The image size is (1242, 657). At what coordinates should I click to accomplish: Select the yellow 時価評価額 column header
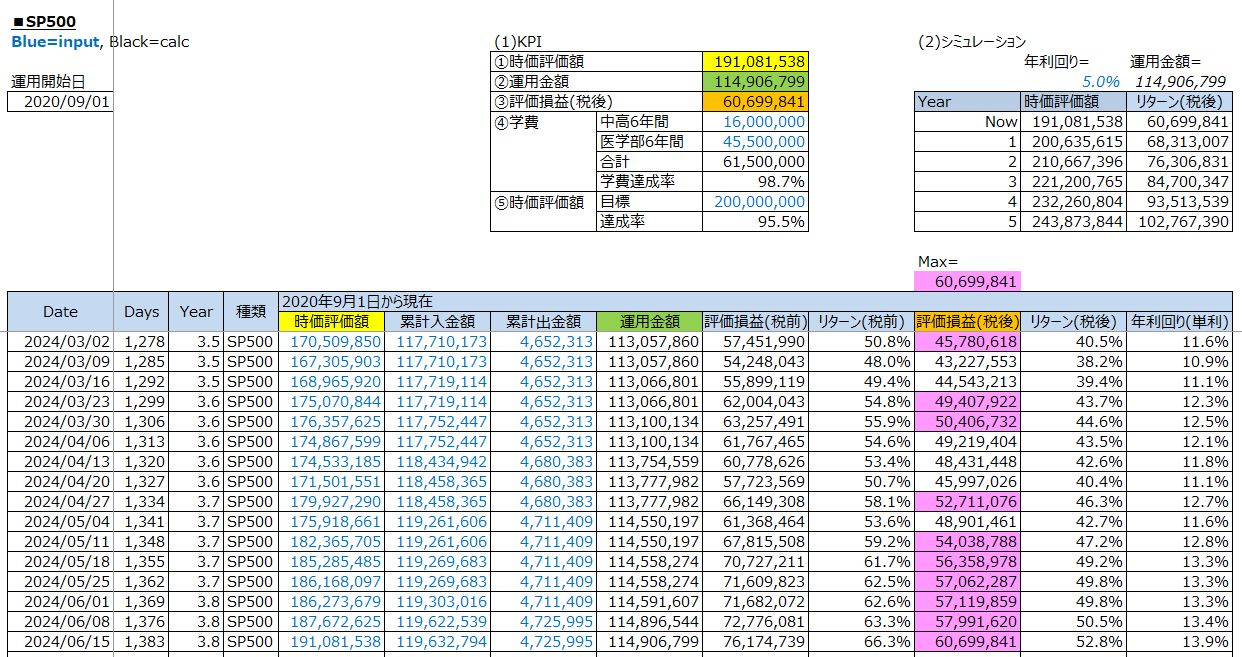(331, 321)
